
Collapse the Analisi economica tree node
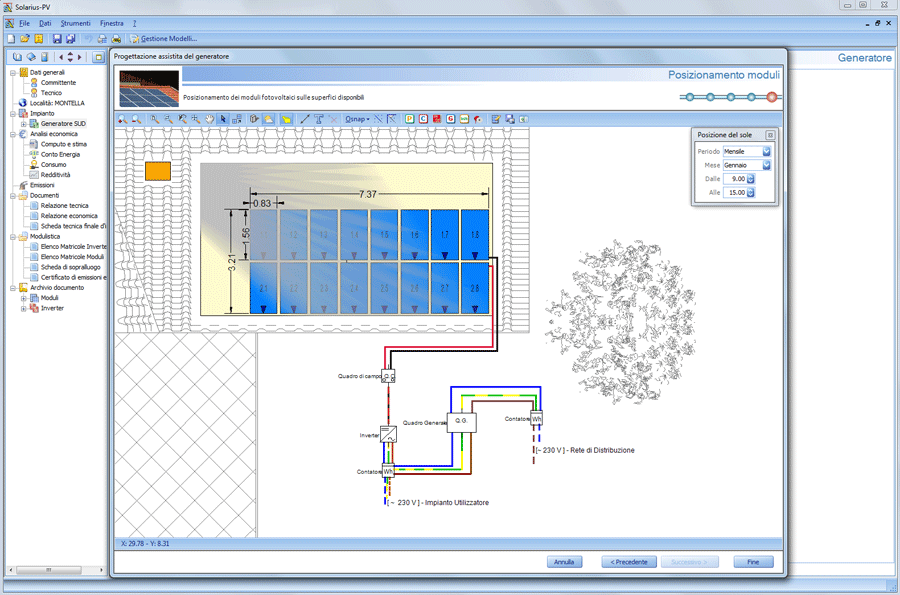pyautogui.click(x=13, y=133)
